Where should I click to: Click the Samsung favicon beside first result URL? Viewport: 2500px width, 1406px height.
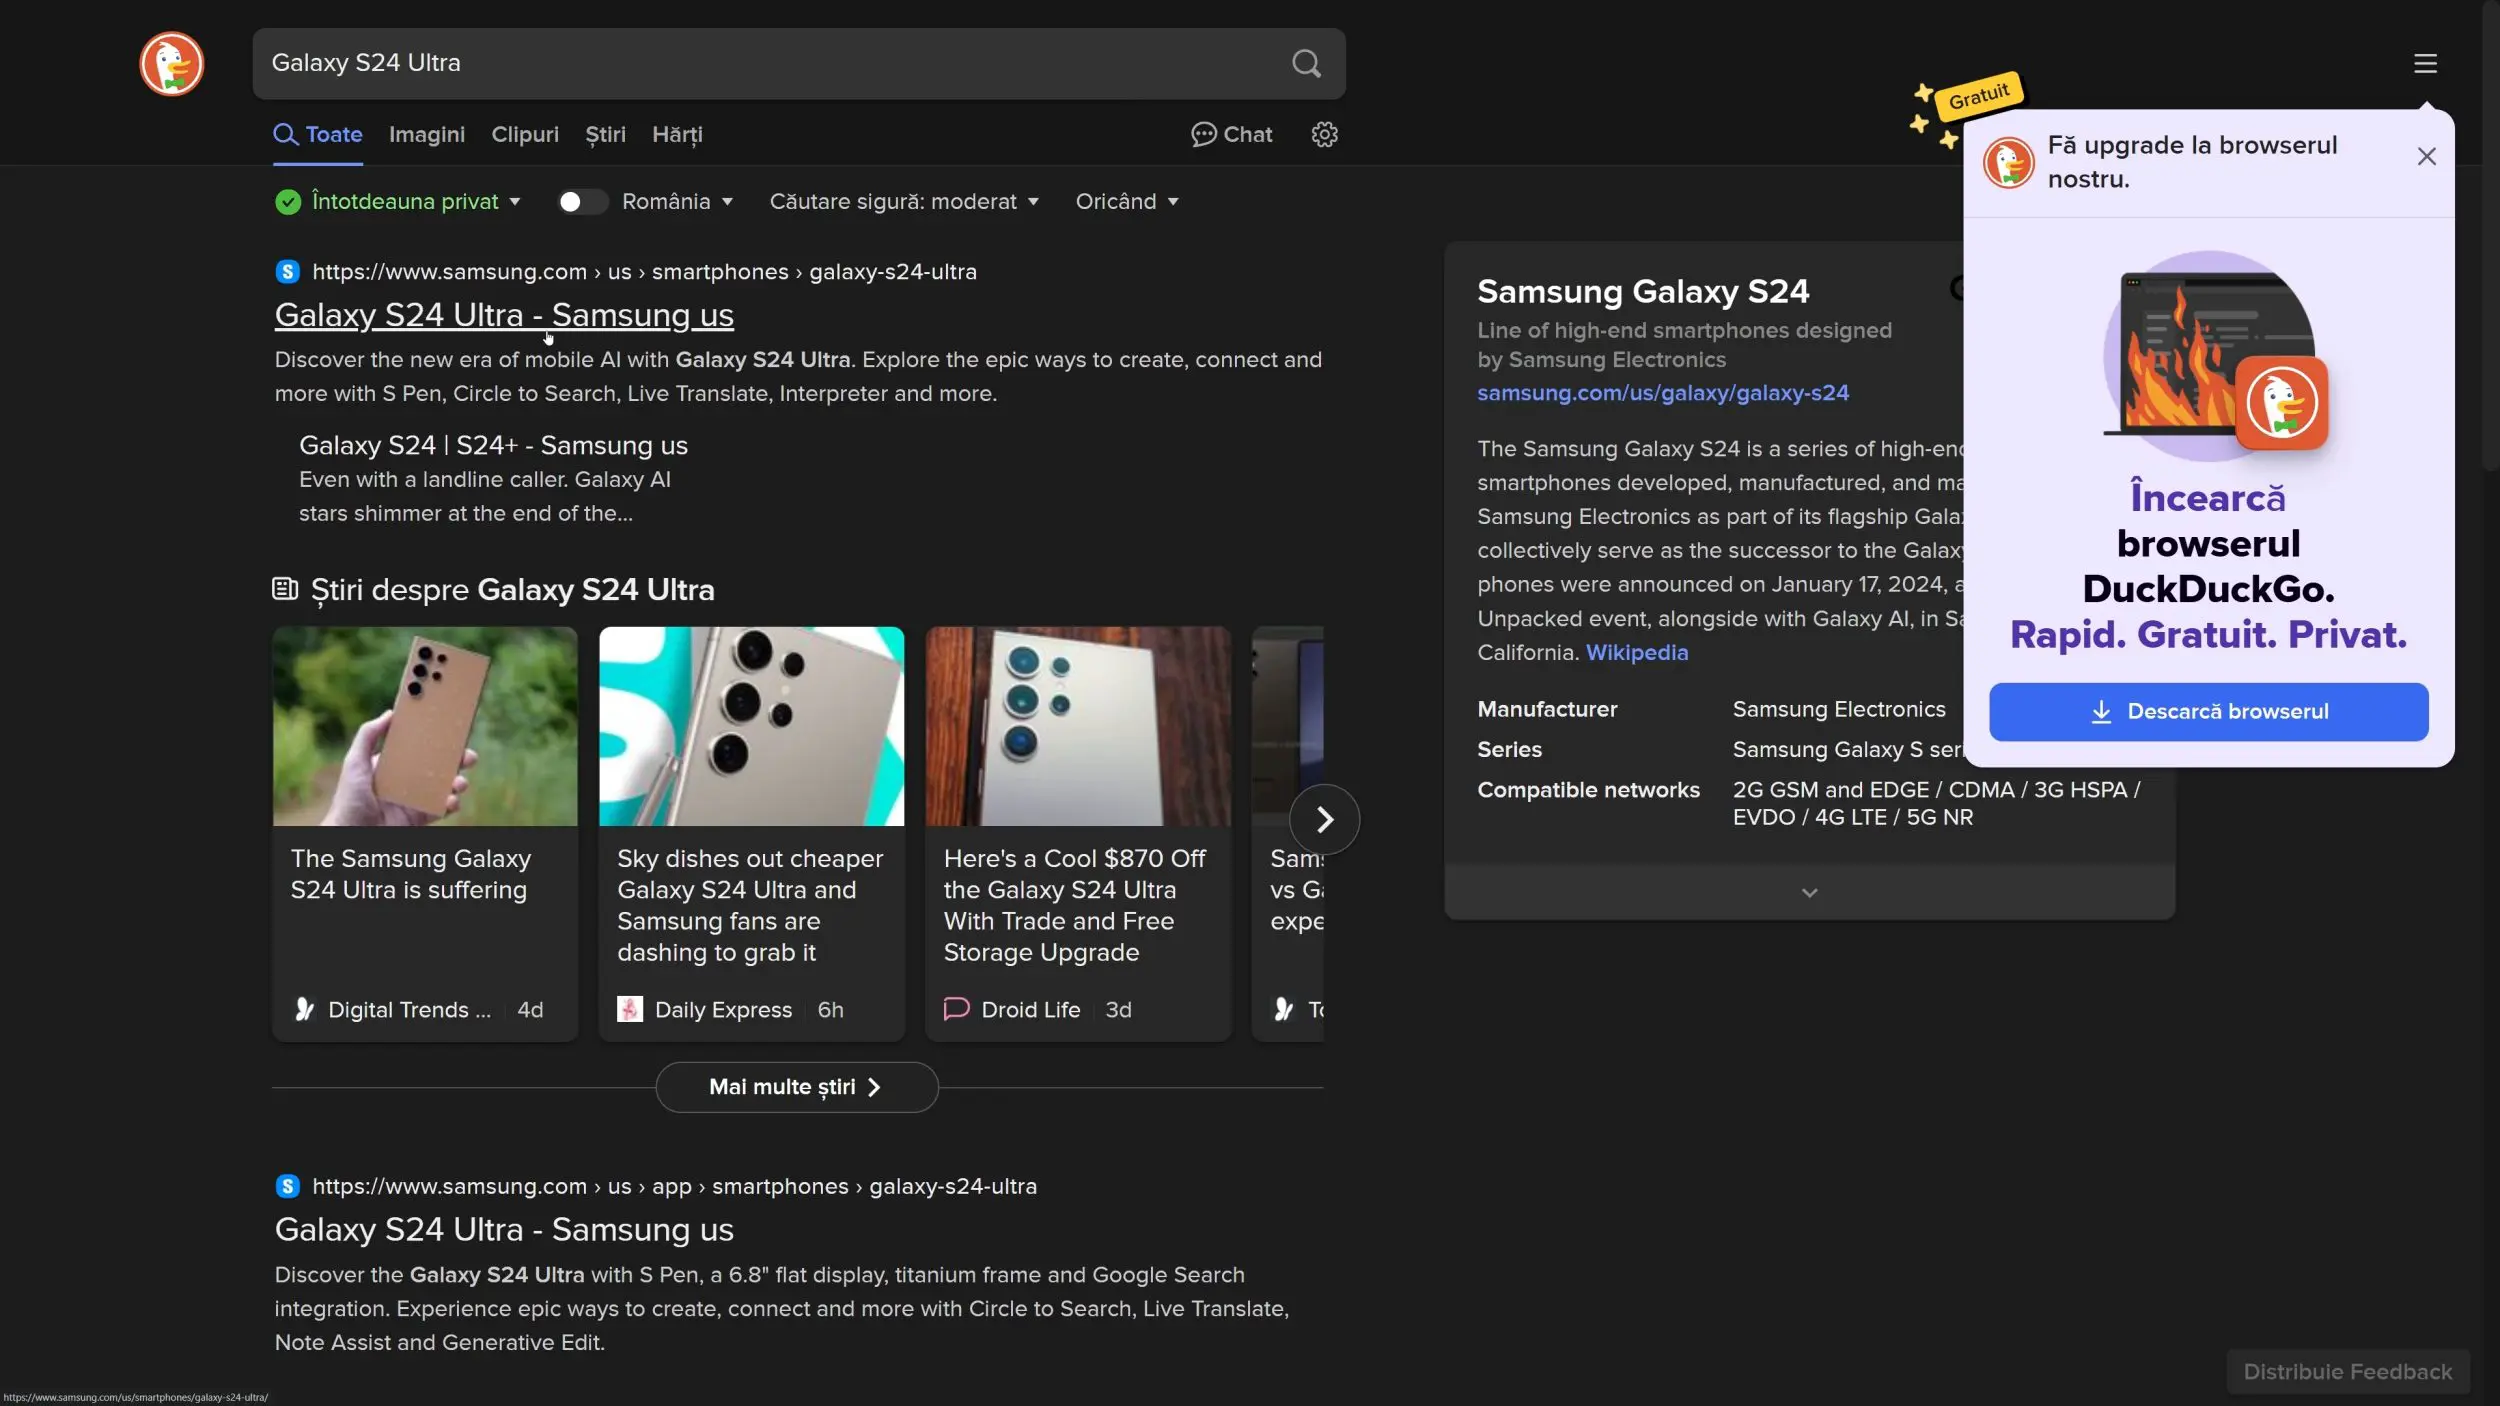(x=288, y=272)
